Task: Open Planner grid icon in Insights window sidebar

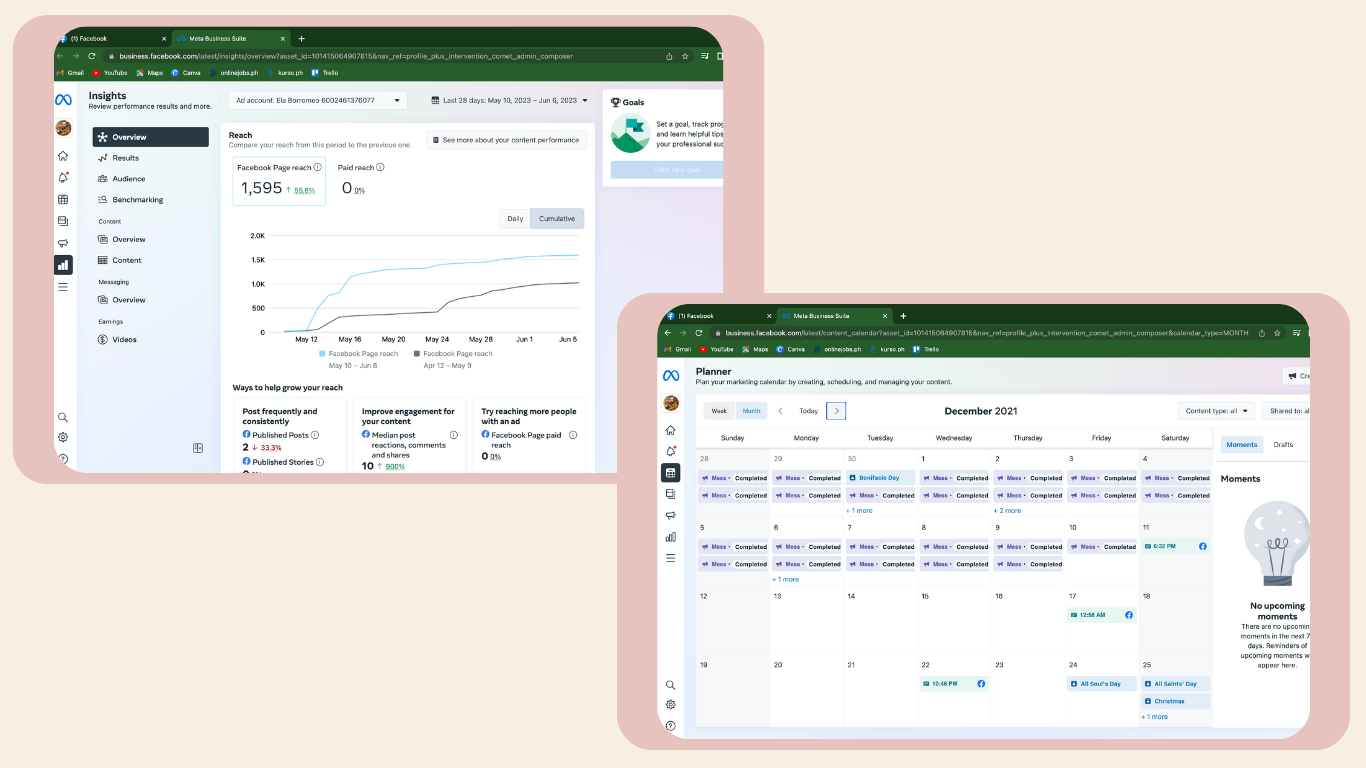Action: [x=63, y=200]
